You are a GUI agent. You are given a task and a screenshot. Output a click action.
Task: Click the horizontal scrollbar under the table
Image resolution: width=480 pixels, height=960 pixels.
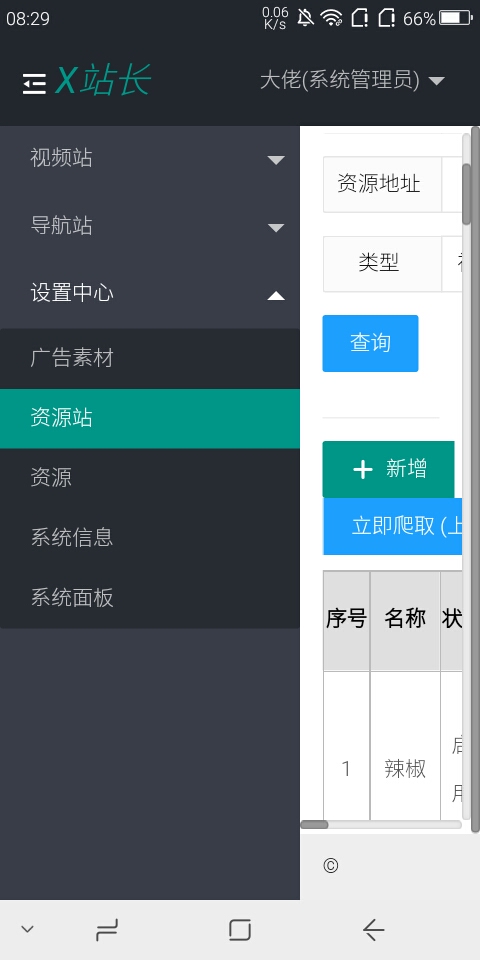point(380,825)
